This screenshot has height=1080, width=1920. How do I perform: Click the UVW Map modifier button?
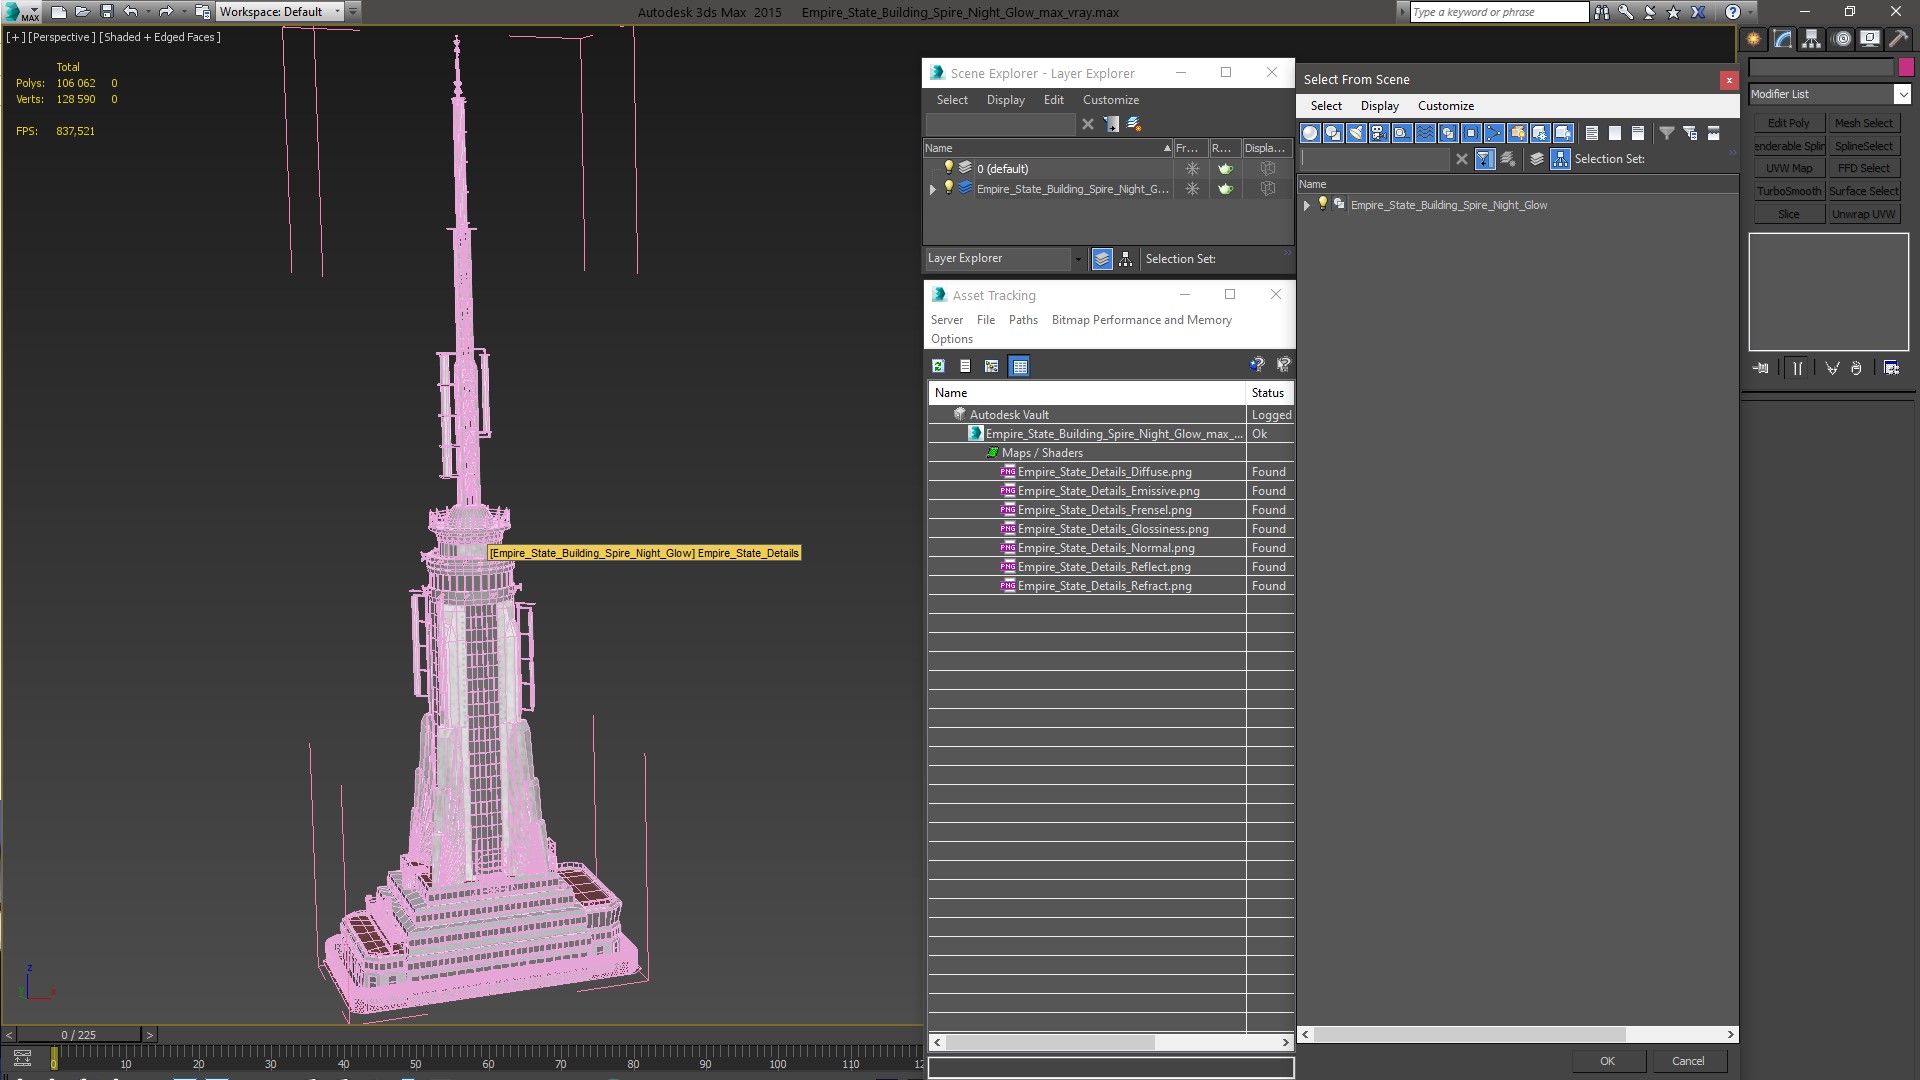1788,168
